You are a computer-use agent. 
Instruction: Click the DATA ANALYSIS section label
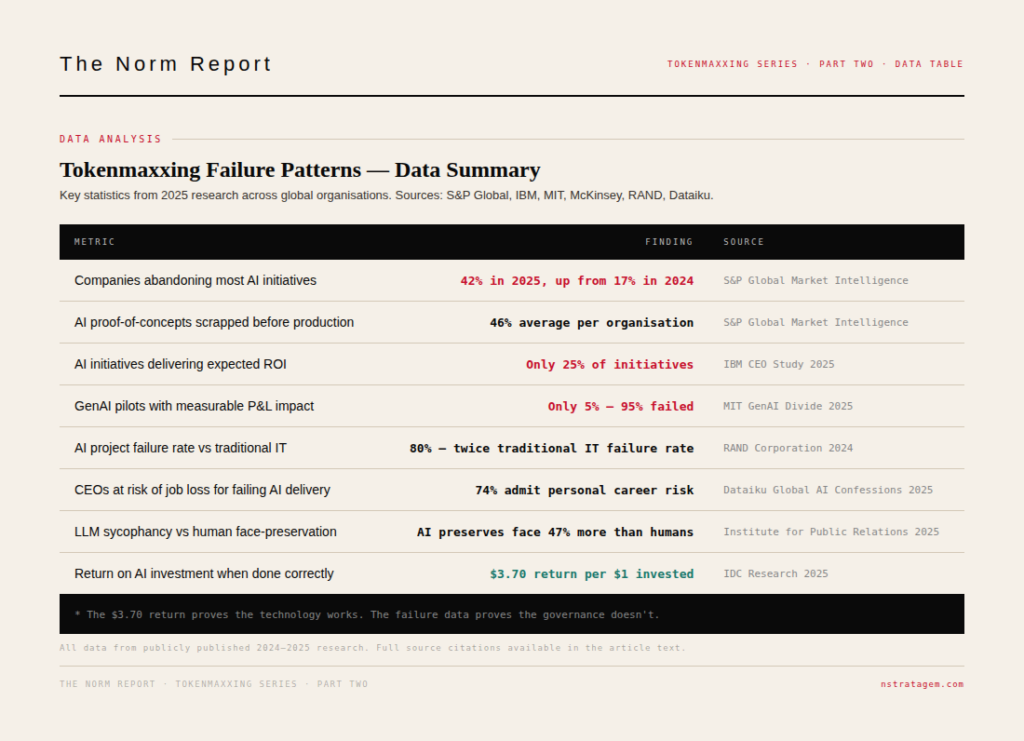coord(110,139)
